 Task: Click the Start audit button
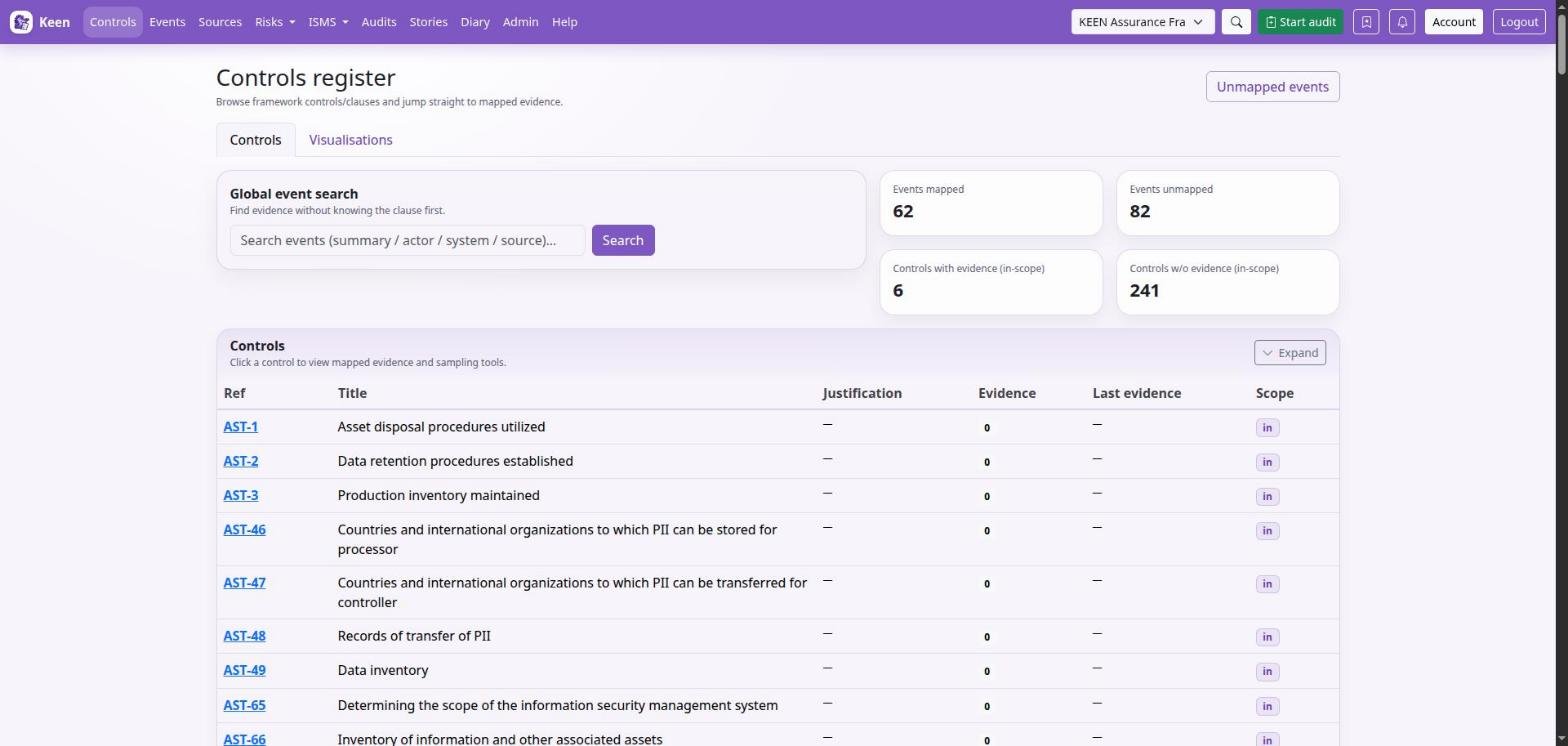pyautogui.click(x=1300, y=22)
